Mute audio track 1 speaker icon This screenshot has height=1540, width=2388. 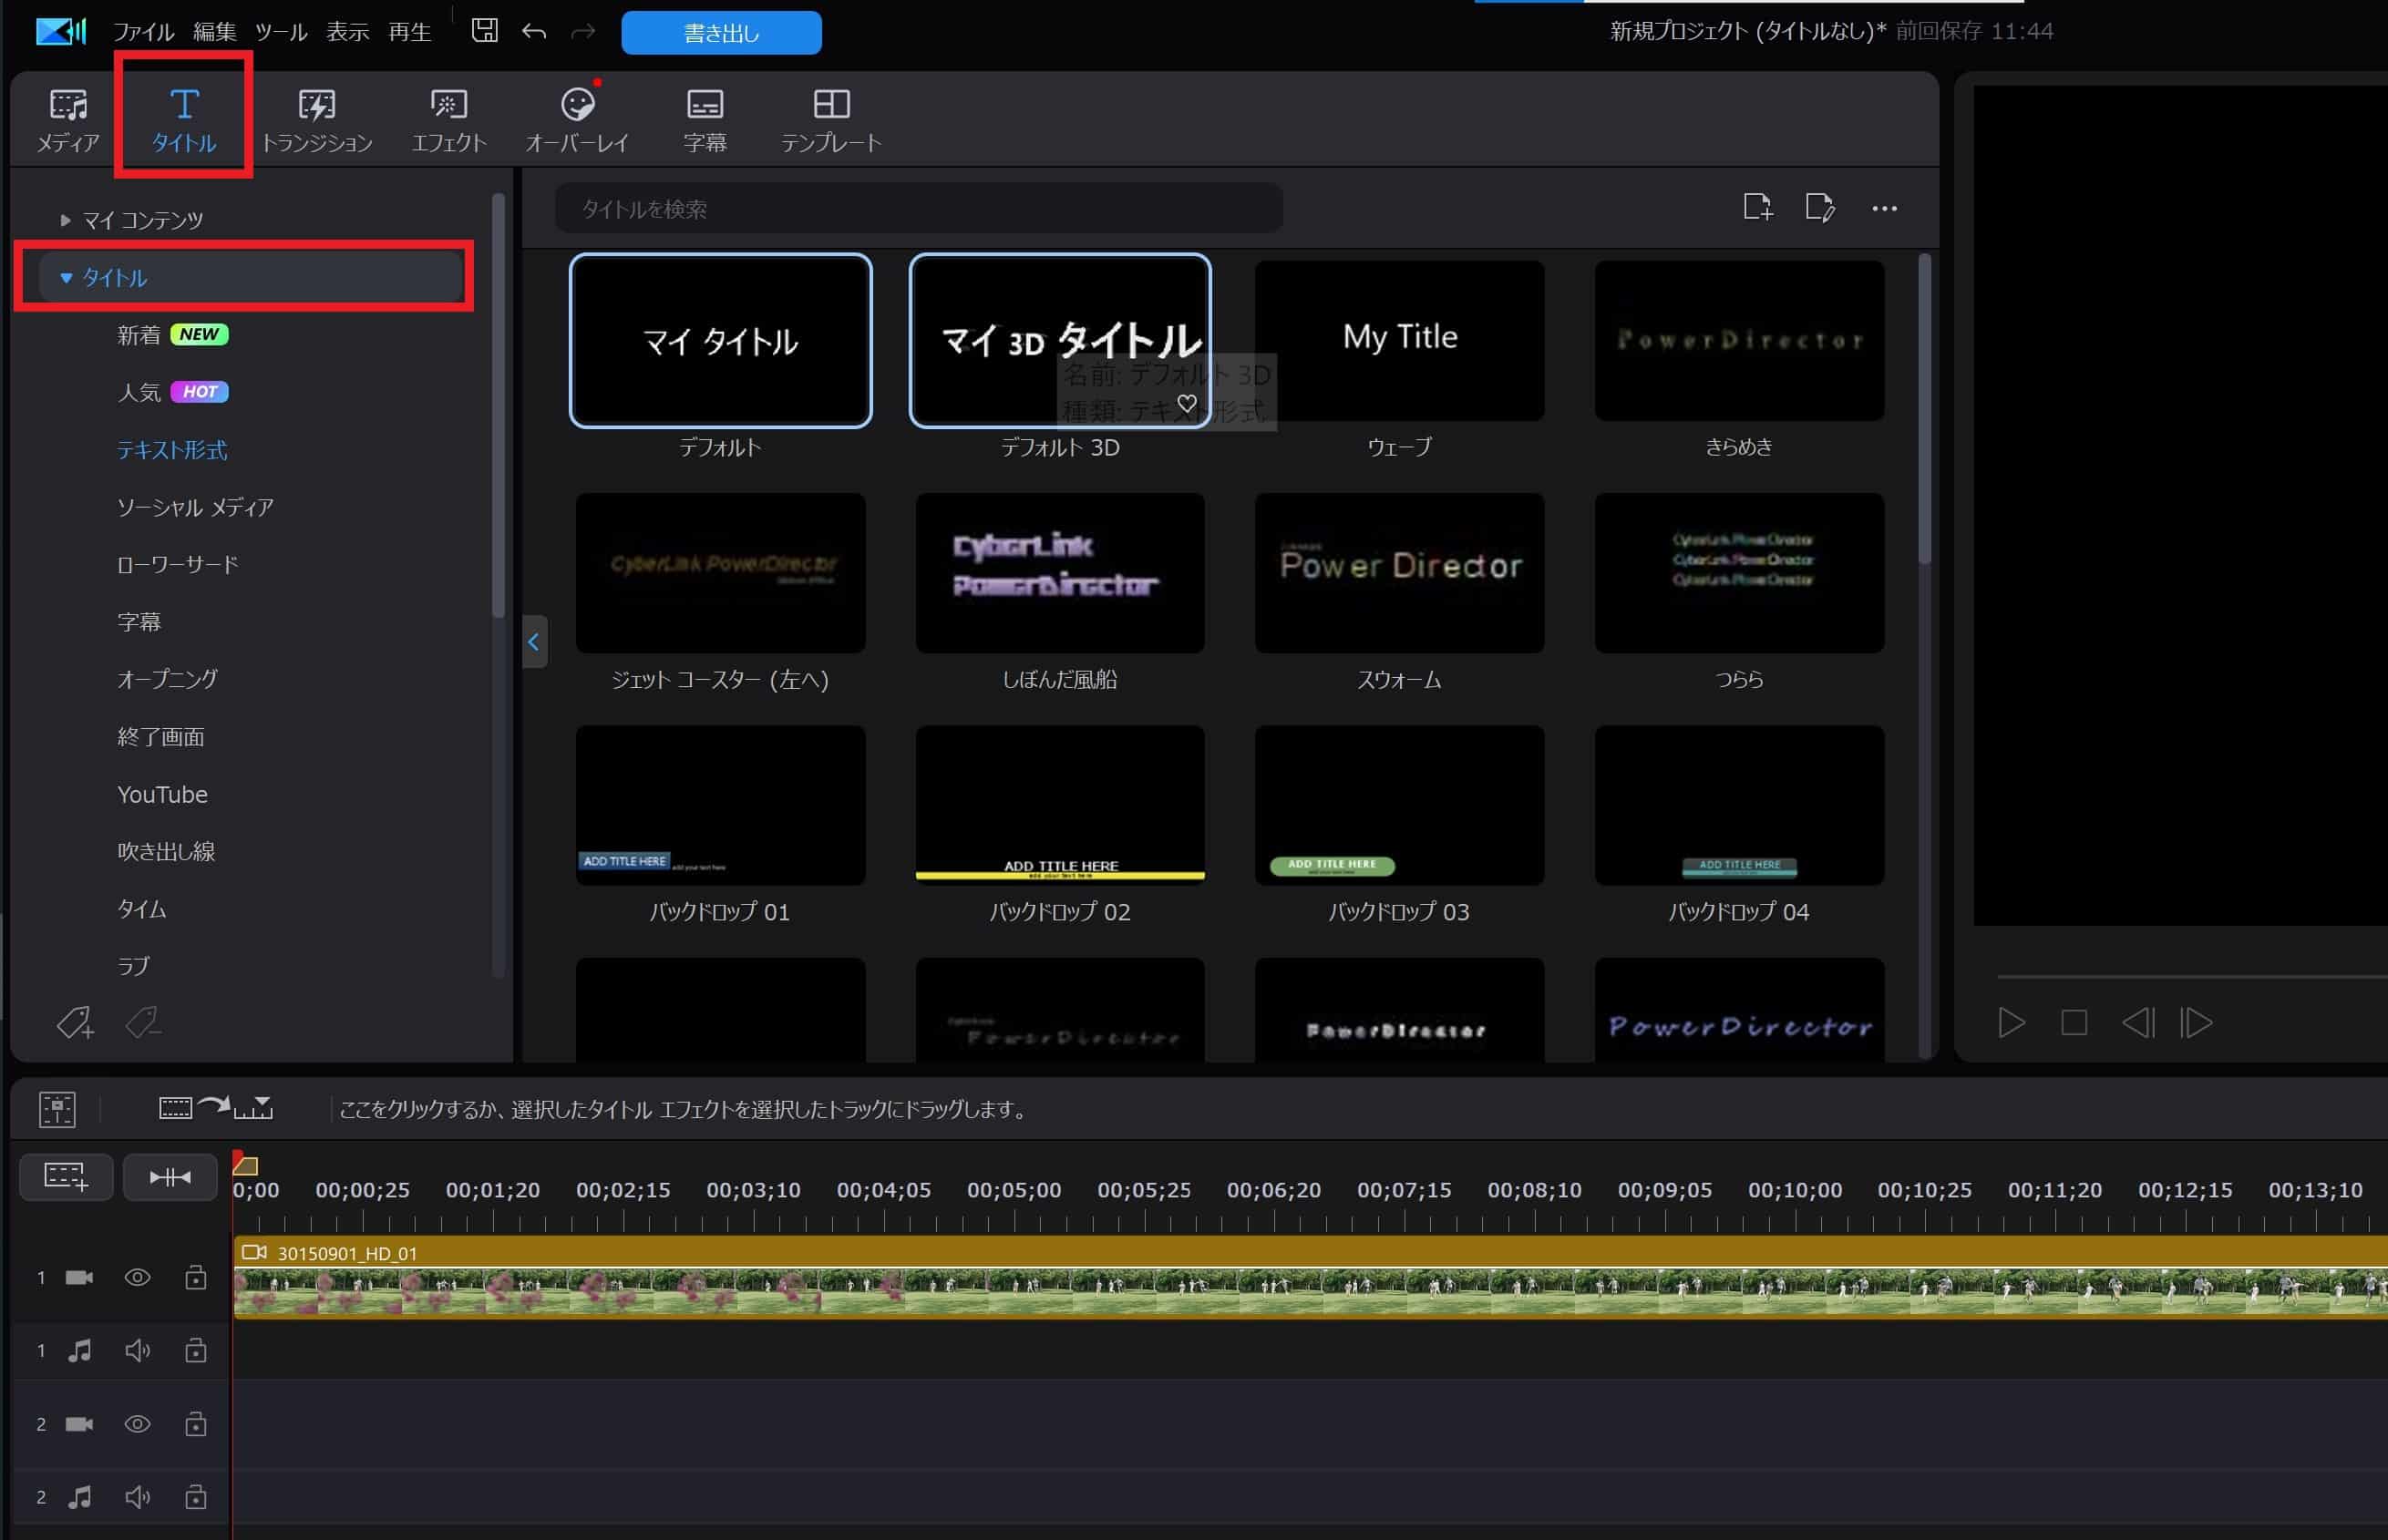(x=137, y=1351)
